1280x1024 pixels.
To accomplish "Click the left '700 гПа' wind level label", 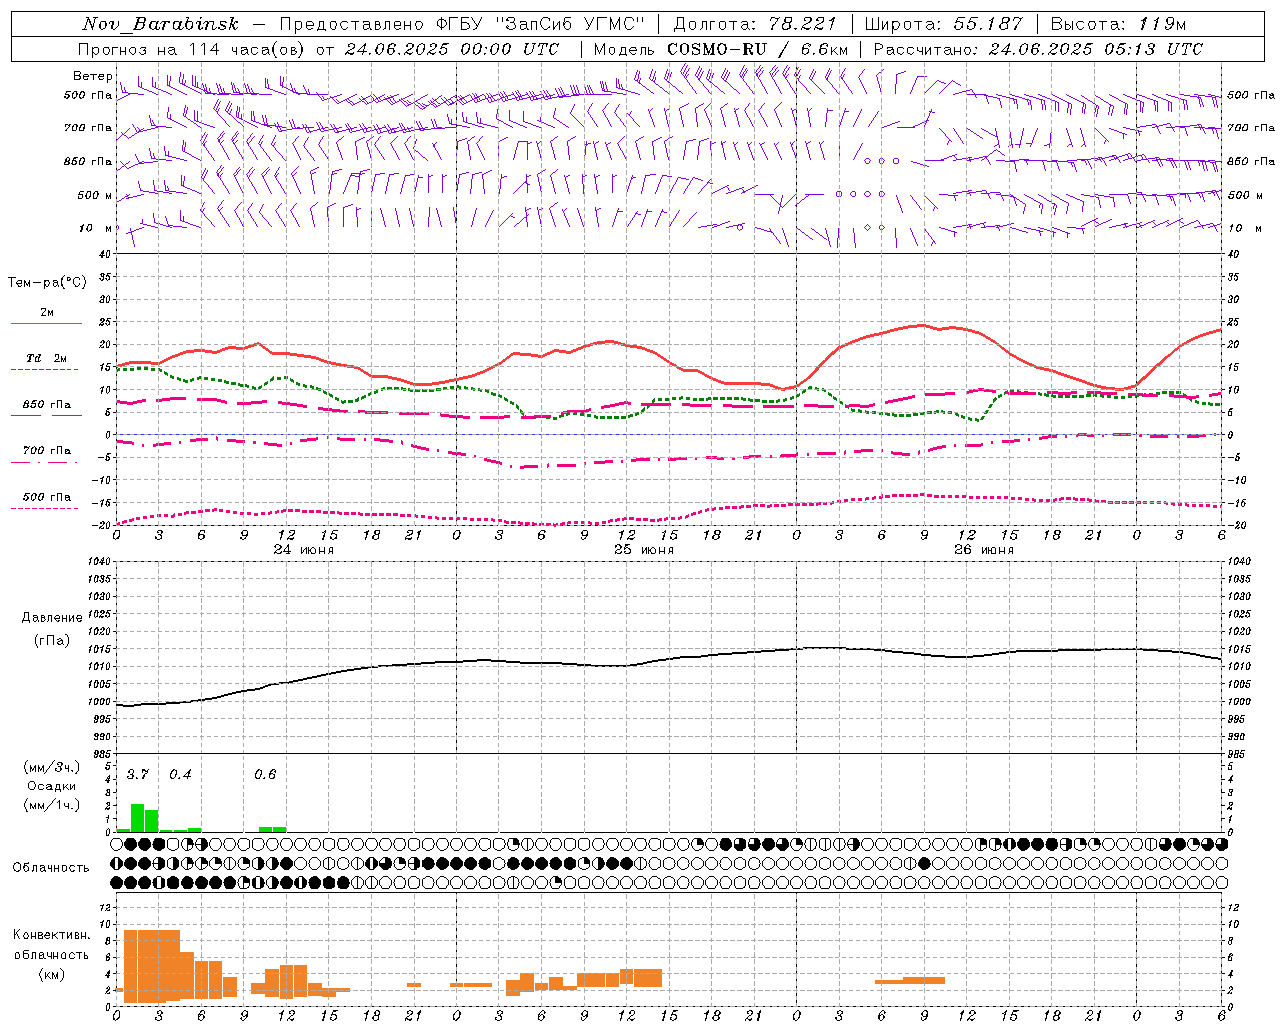I will tap(88, 128).
